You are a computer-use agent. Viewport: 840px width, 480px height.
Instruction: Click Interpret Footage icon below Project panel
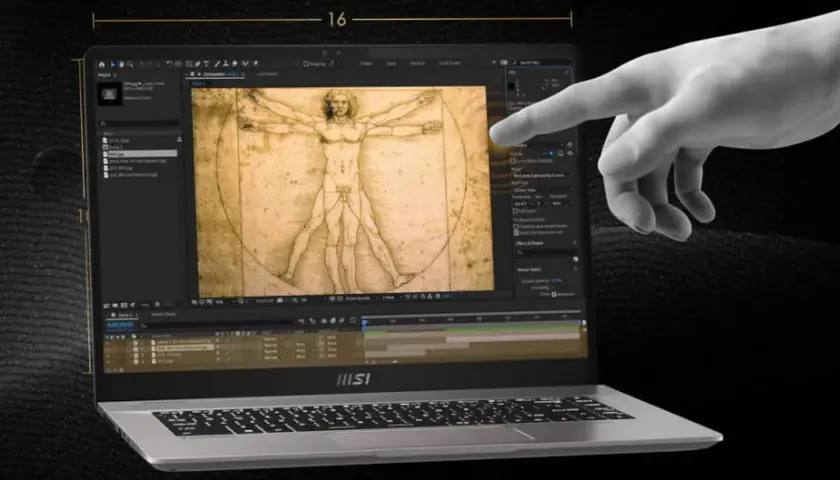[x=107, y=305]
